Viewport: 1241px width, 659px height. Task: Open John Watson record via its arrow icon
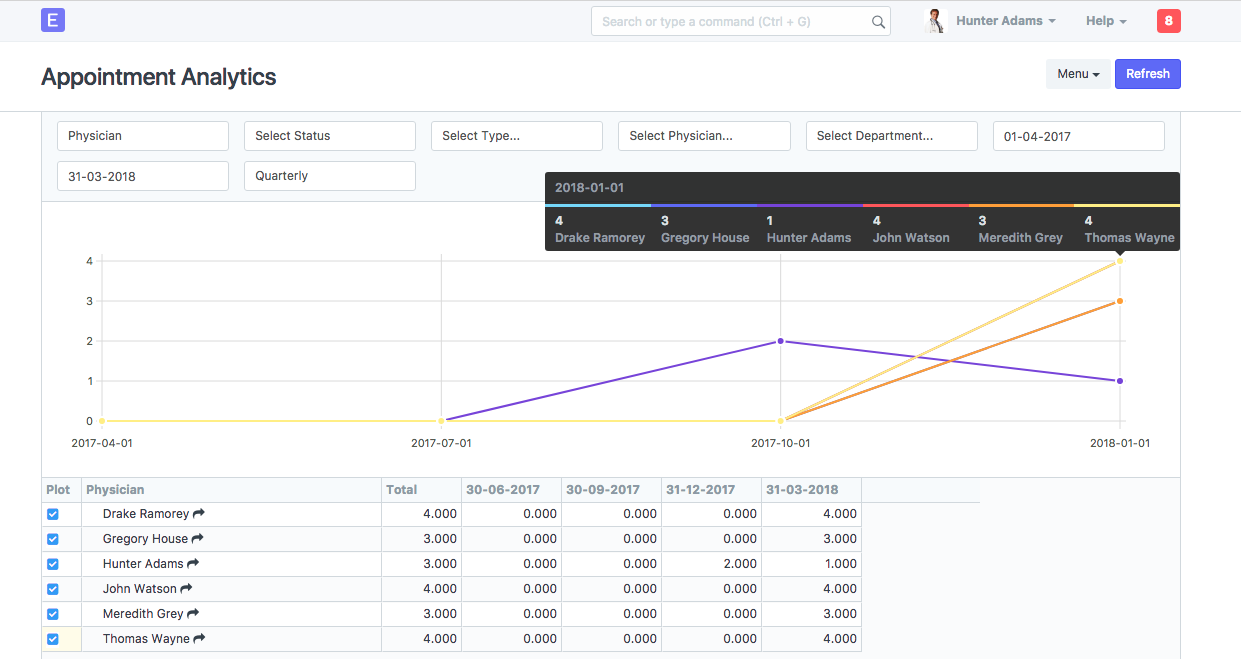coord(185,588)
